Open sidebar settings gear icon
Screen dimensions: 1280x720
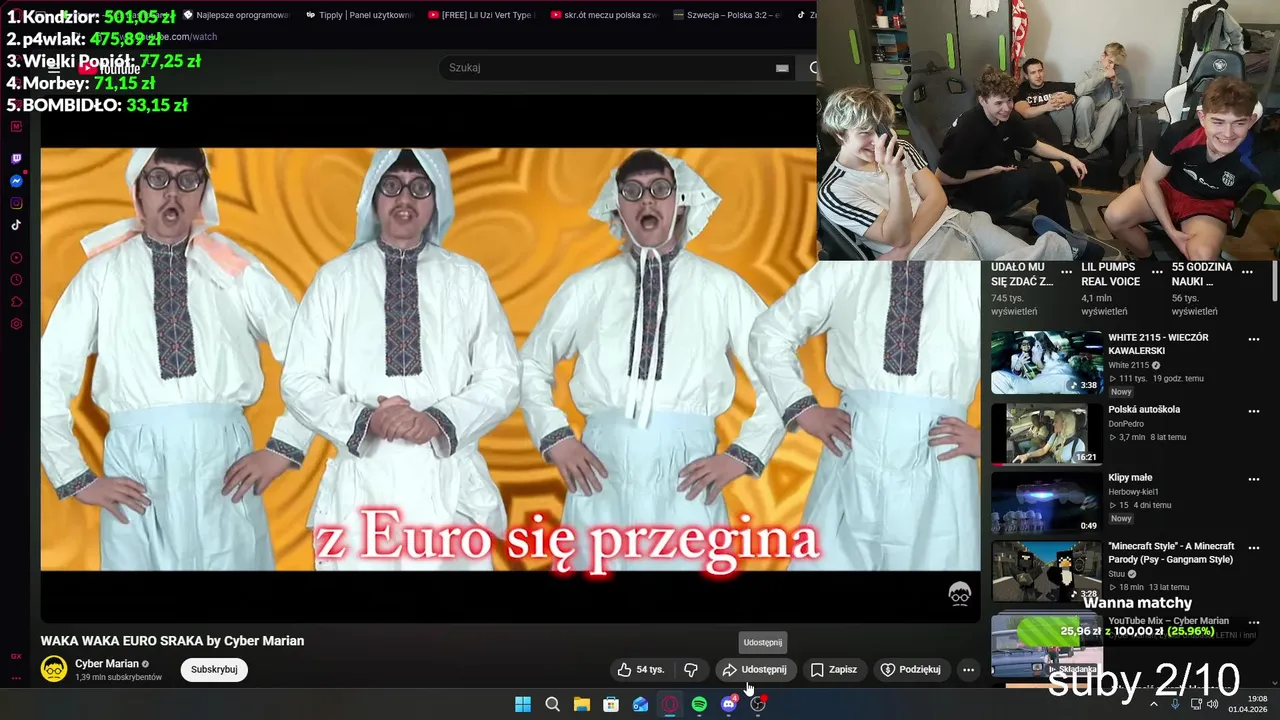[16, 324]
